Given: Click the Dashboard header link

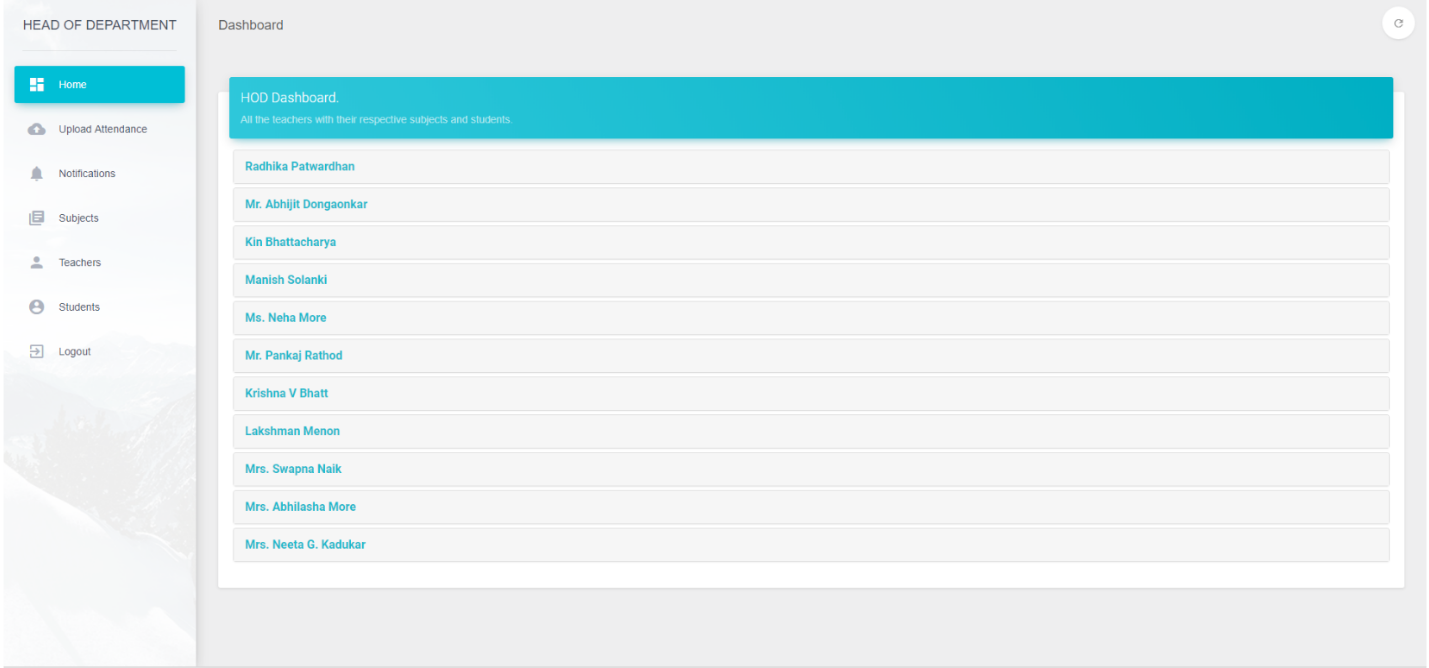Looking at the screenshot, I should pyautogui.click(x=251, y=25).
